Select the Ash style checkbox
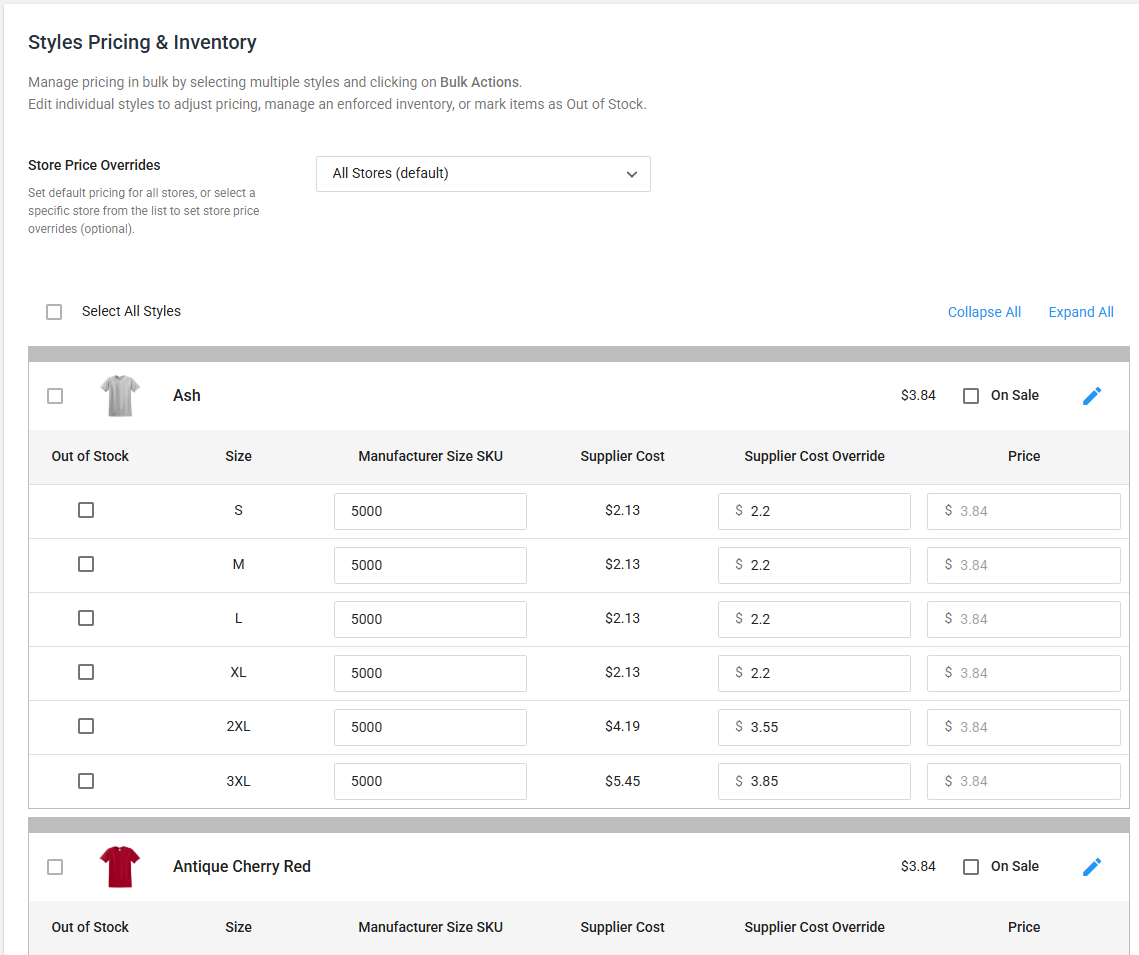 (x=55, y=396)
